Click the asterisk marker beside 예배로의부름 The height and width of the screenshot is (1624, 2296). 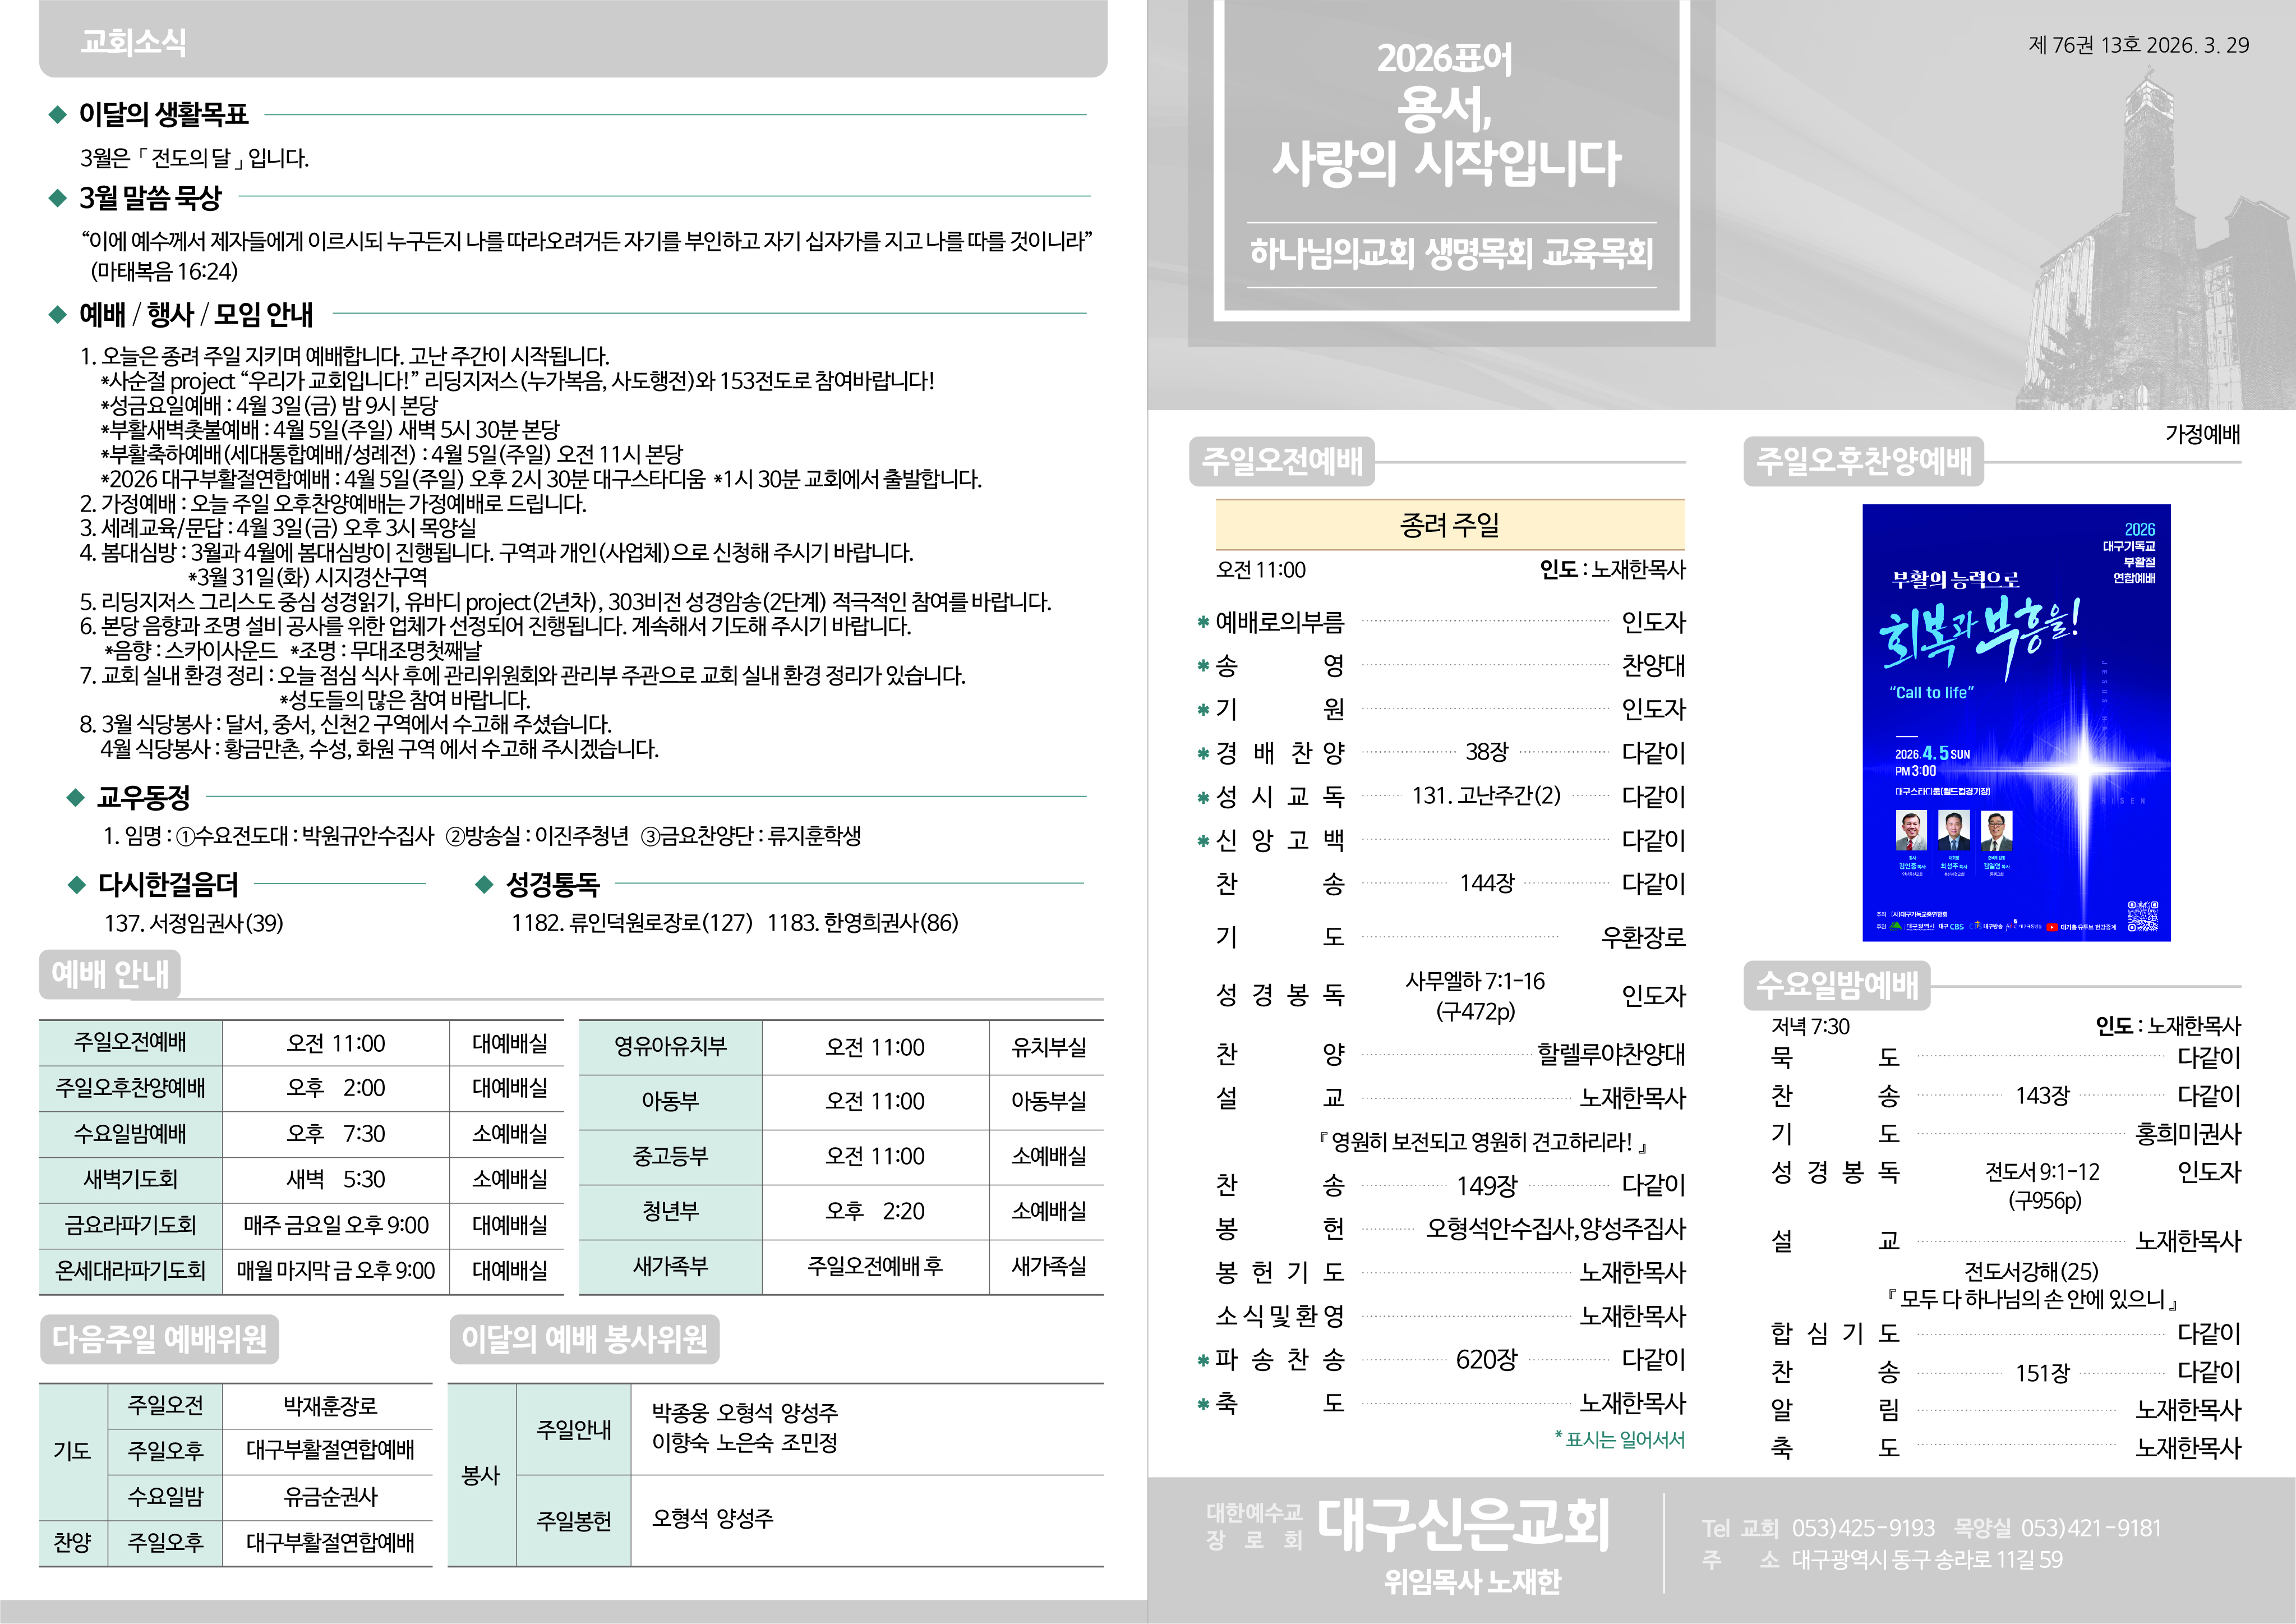1203,623
